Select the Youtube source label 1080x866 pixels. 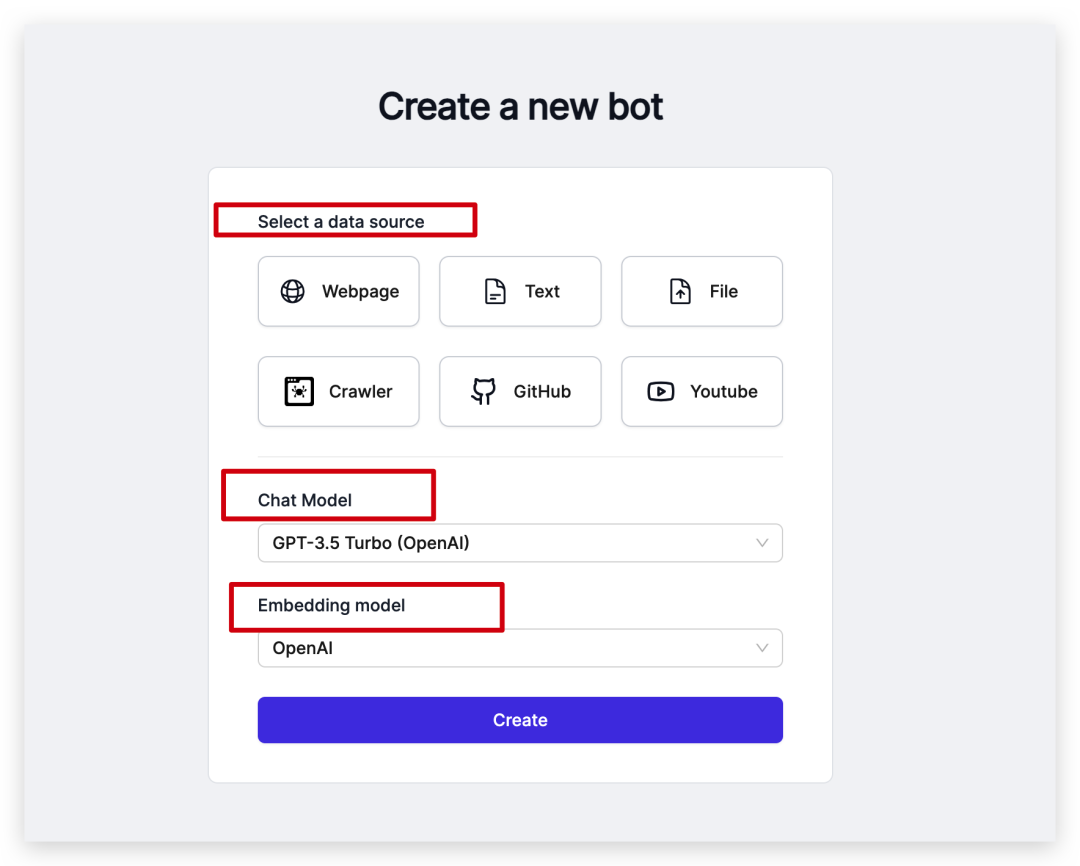724,391
